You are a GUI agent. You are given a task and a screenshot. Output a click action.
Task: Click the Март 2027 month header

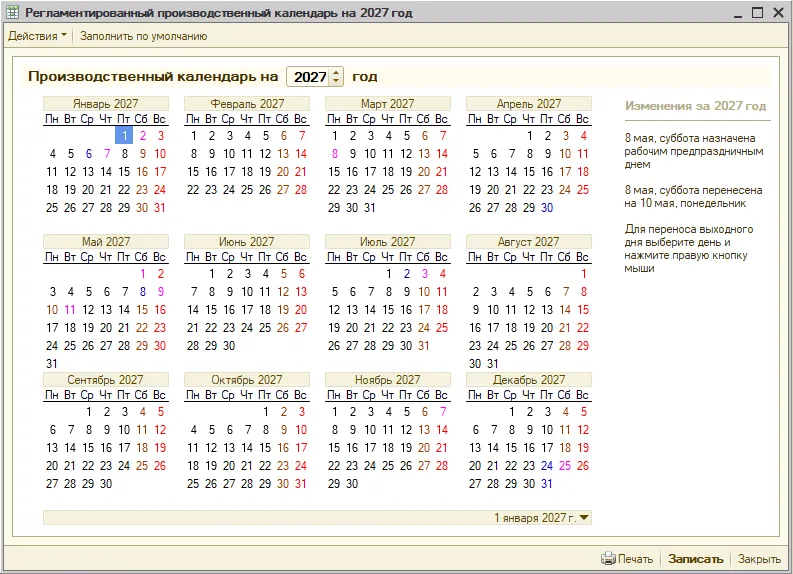click(388, 104)
